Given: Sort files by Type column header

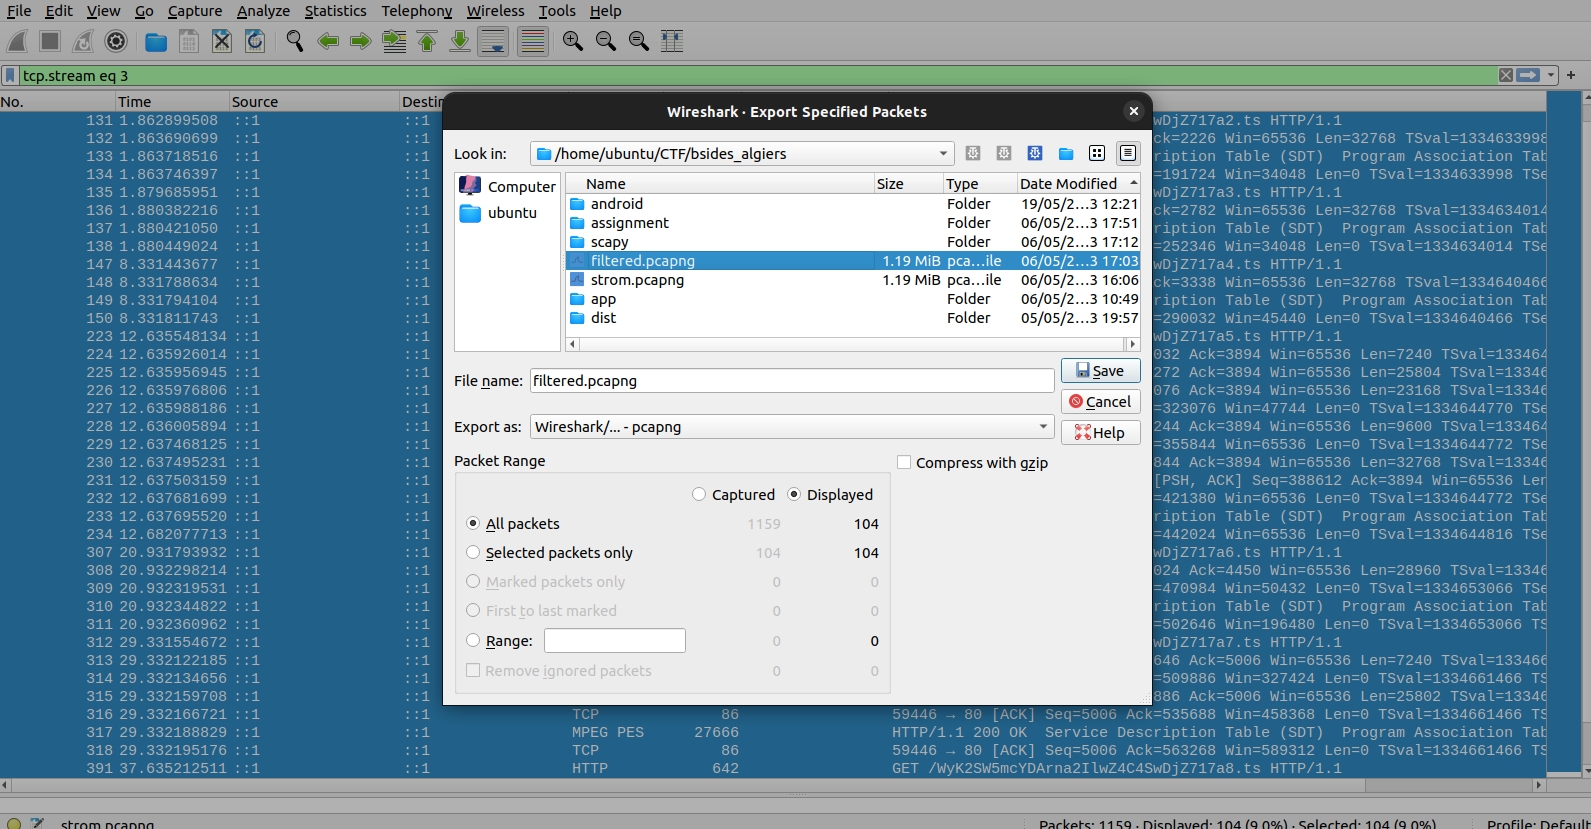Looking at the screenshot, I should [x=980, y=184].
